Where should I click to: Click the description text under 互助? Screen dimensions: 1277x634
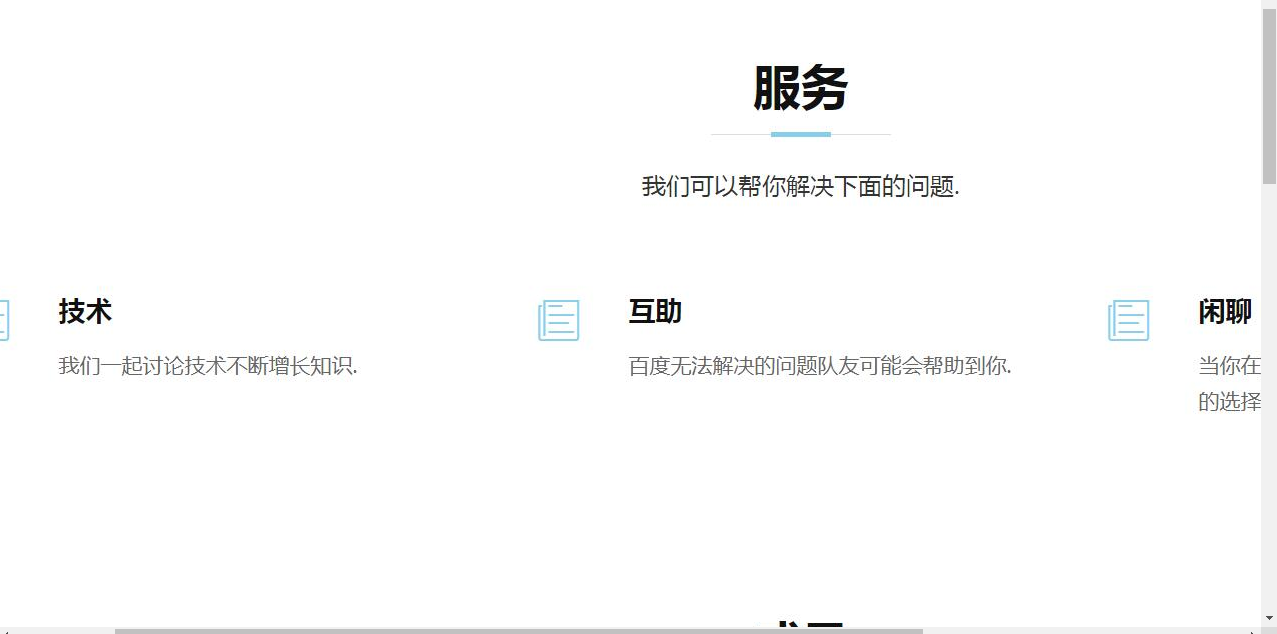pyautogui.click(x=818, y=367)
